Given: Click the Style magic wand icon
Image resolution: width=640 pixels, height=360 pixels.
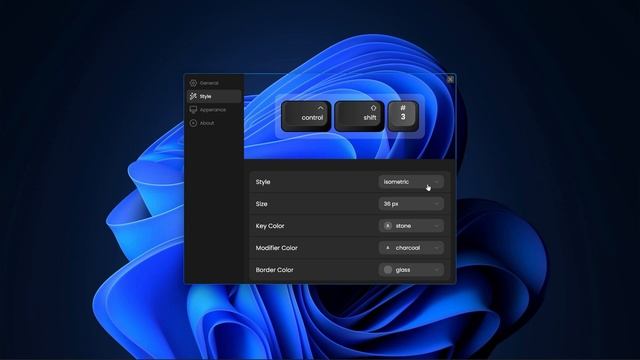Looking at the screenshot, I should pos(193,96).
